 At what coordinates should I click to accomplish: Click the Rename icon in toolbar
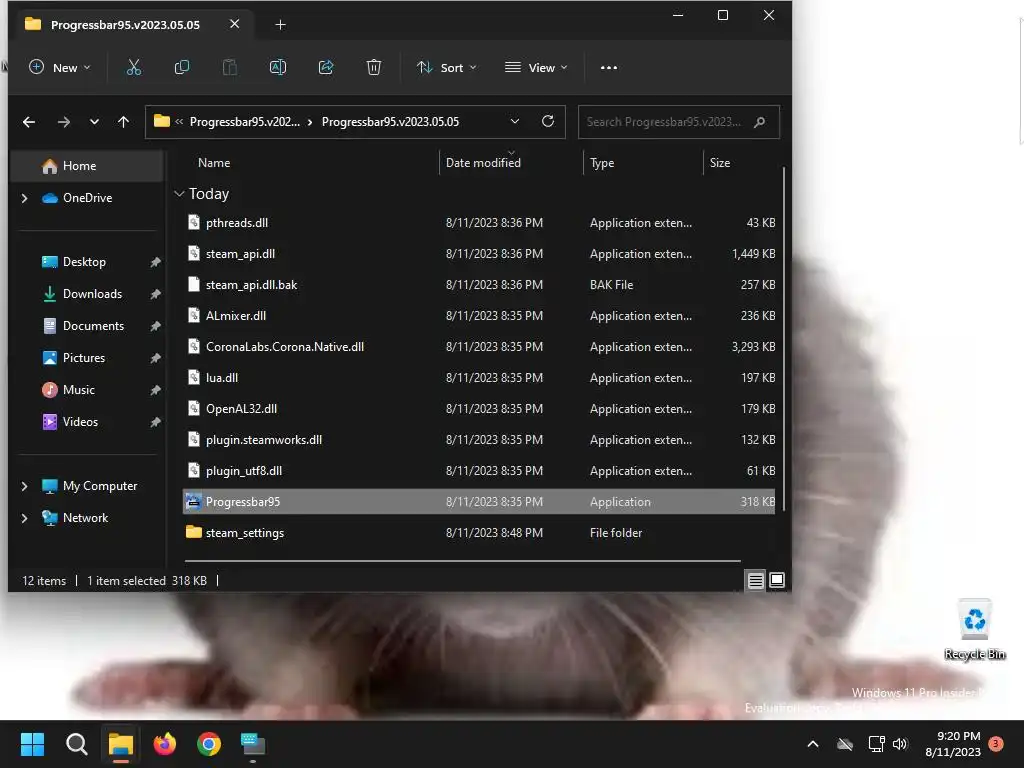(x=278, y=67)
